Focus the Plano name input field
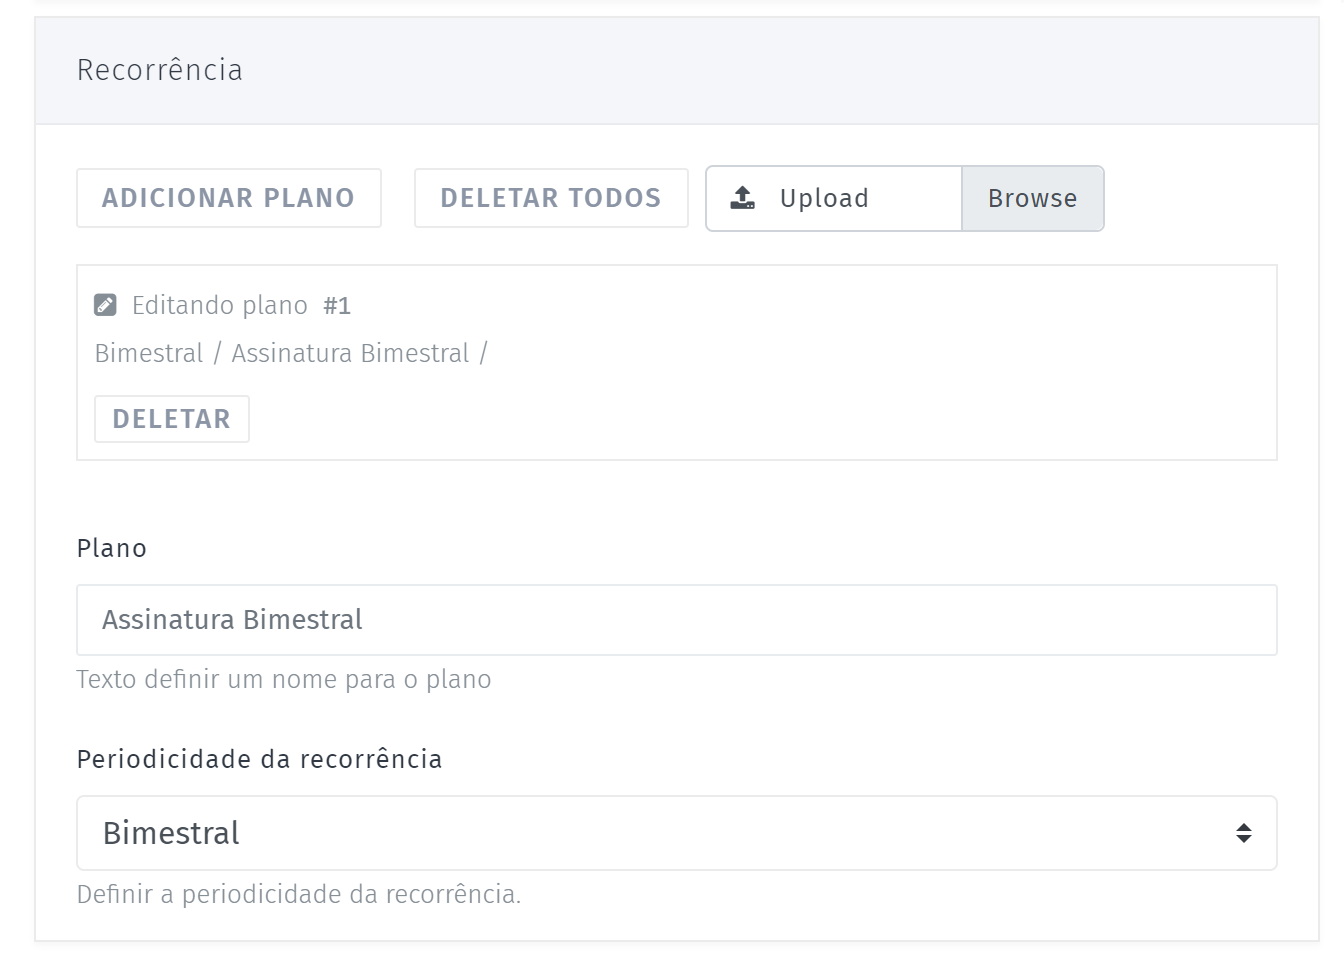 pyautogui.click(x=677, y=620)
